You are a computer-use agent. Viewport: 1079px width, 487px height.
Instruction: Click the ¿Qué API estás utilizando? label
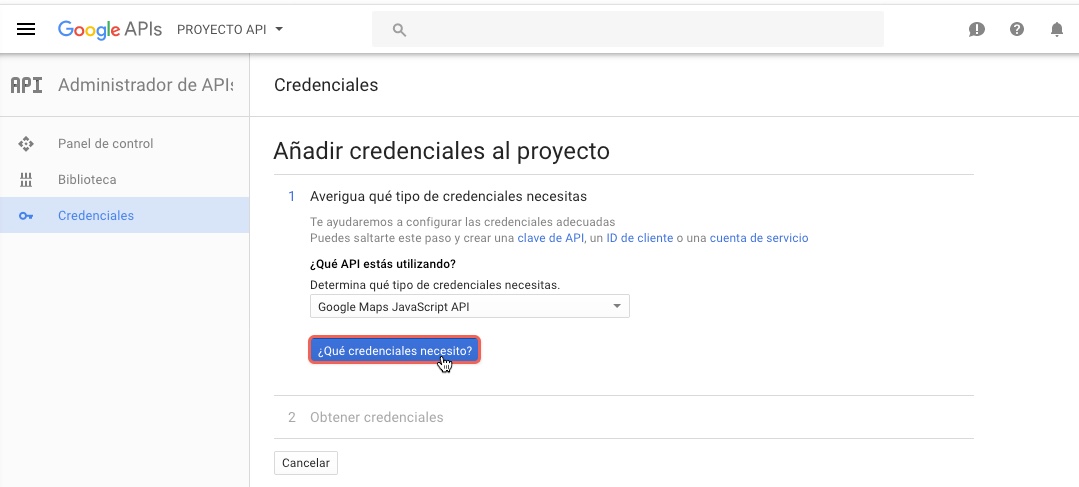pos(383,264)
